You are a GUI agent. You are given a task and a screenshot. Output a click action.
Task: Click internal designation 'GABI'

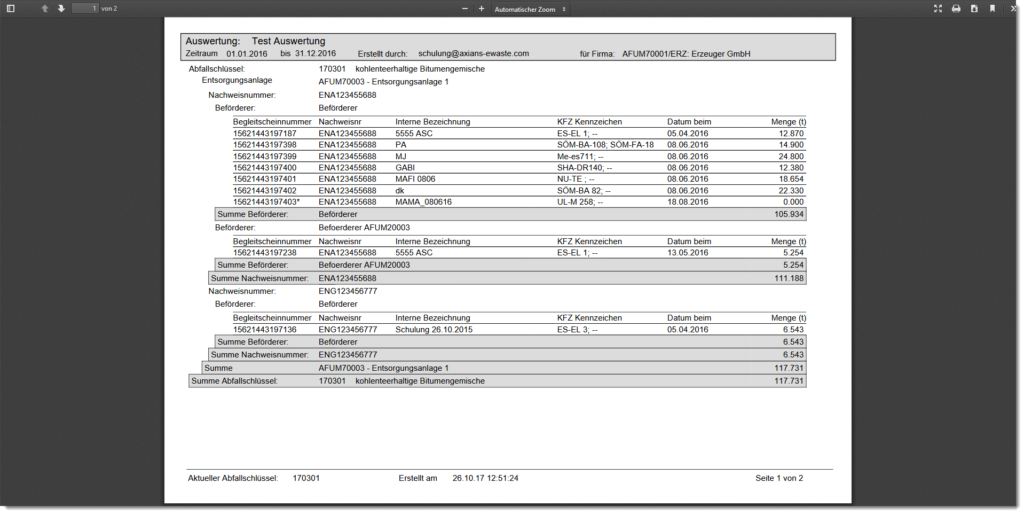click(405, 167)
